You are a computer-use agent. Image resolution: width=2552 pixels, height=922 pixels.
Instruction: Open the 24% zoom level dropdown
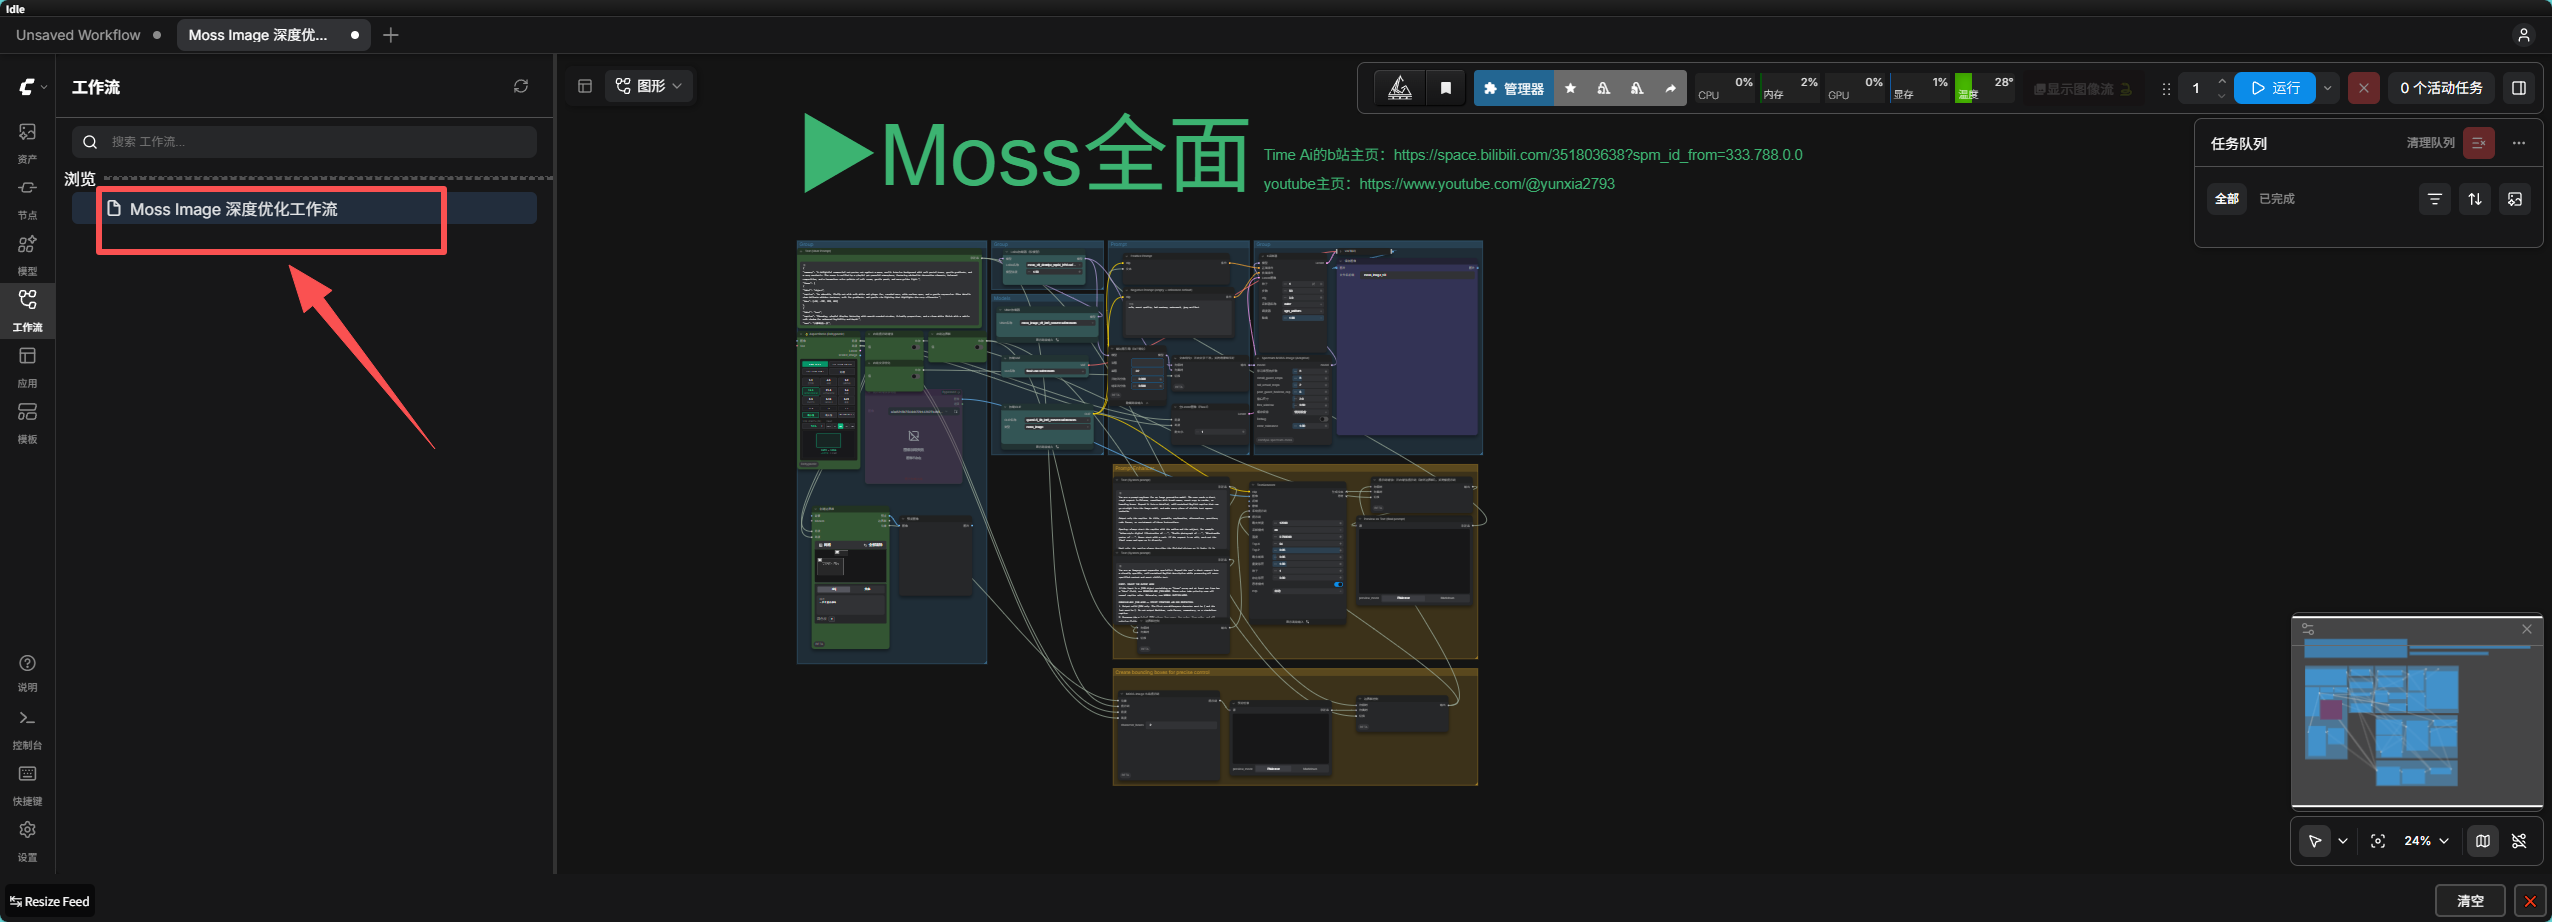point(2426,841)
